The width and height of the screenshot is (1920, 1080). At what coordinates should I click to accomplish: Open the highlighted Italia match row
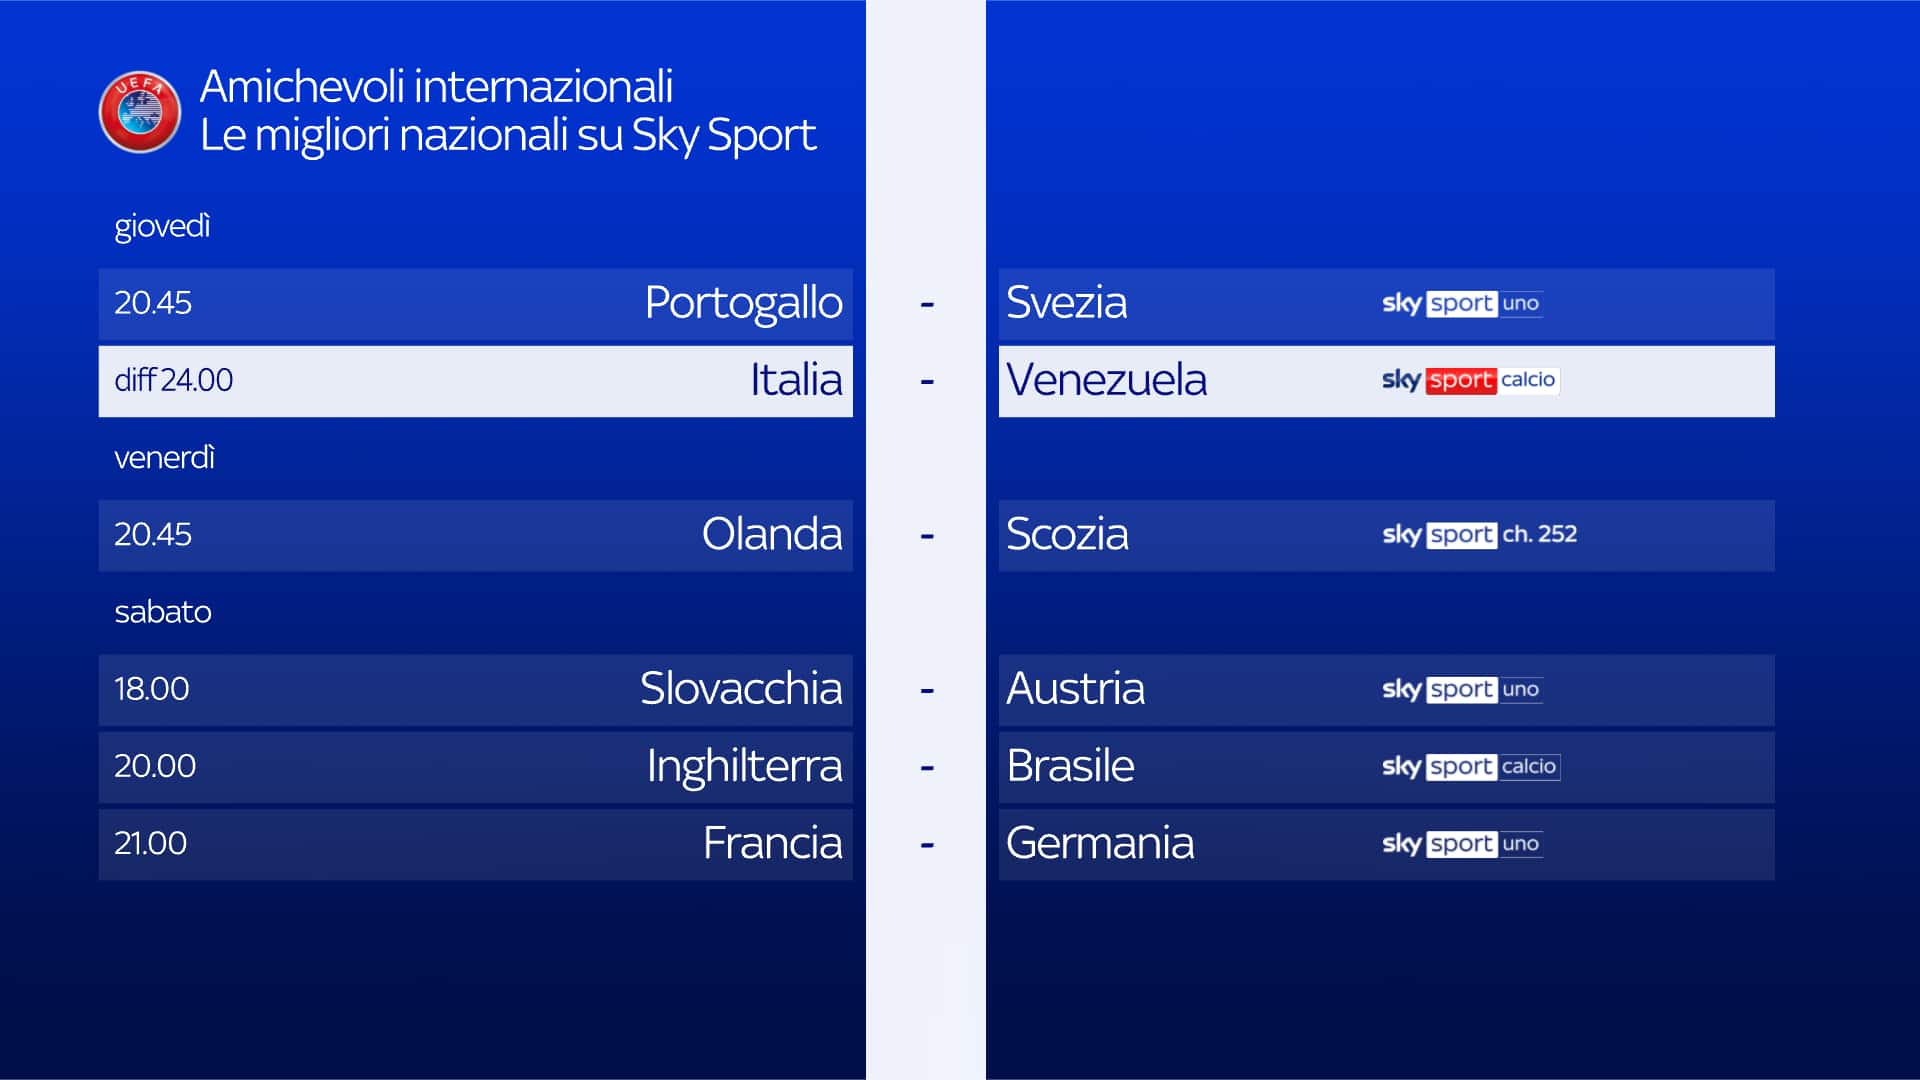tap(475, 381)
